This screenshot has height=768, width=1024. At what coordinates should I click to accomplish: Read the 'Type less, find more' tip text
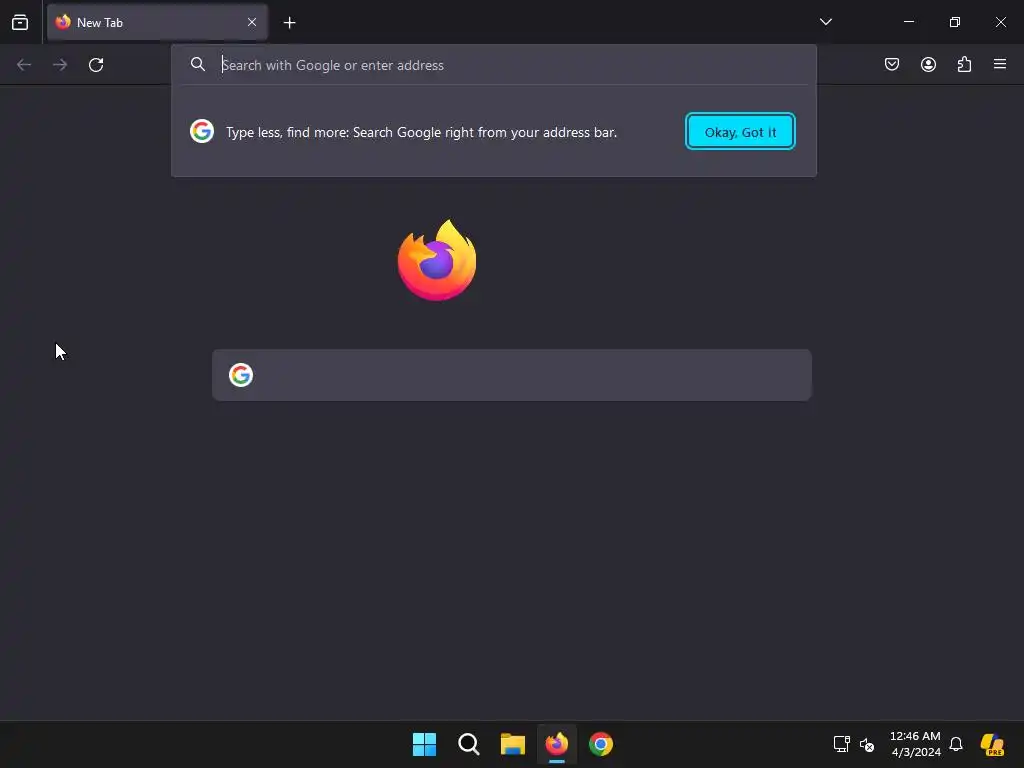tap(421, 132)
